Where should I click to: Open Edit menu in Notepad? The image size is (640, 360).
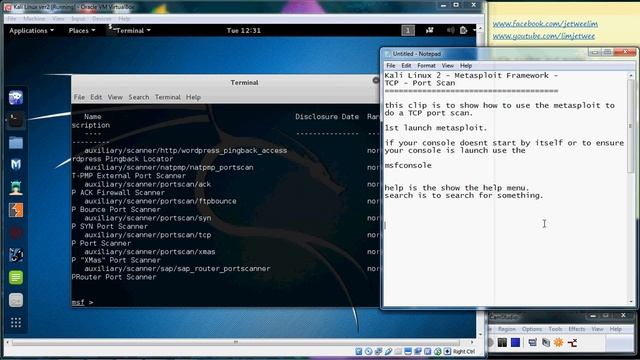[x=406, y=66]
